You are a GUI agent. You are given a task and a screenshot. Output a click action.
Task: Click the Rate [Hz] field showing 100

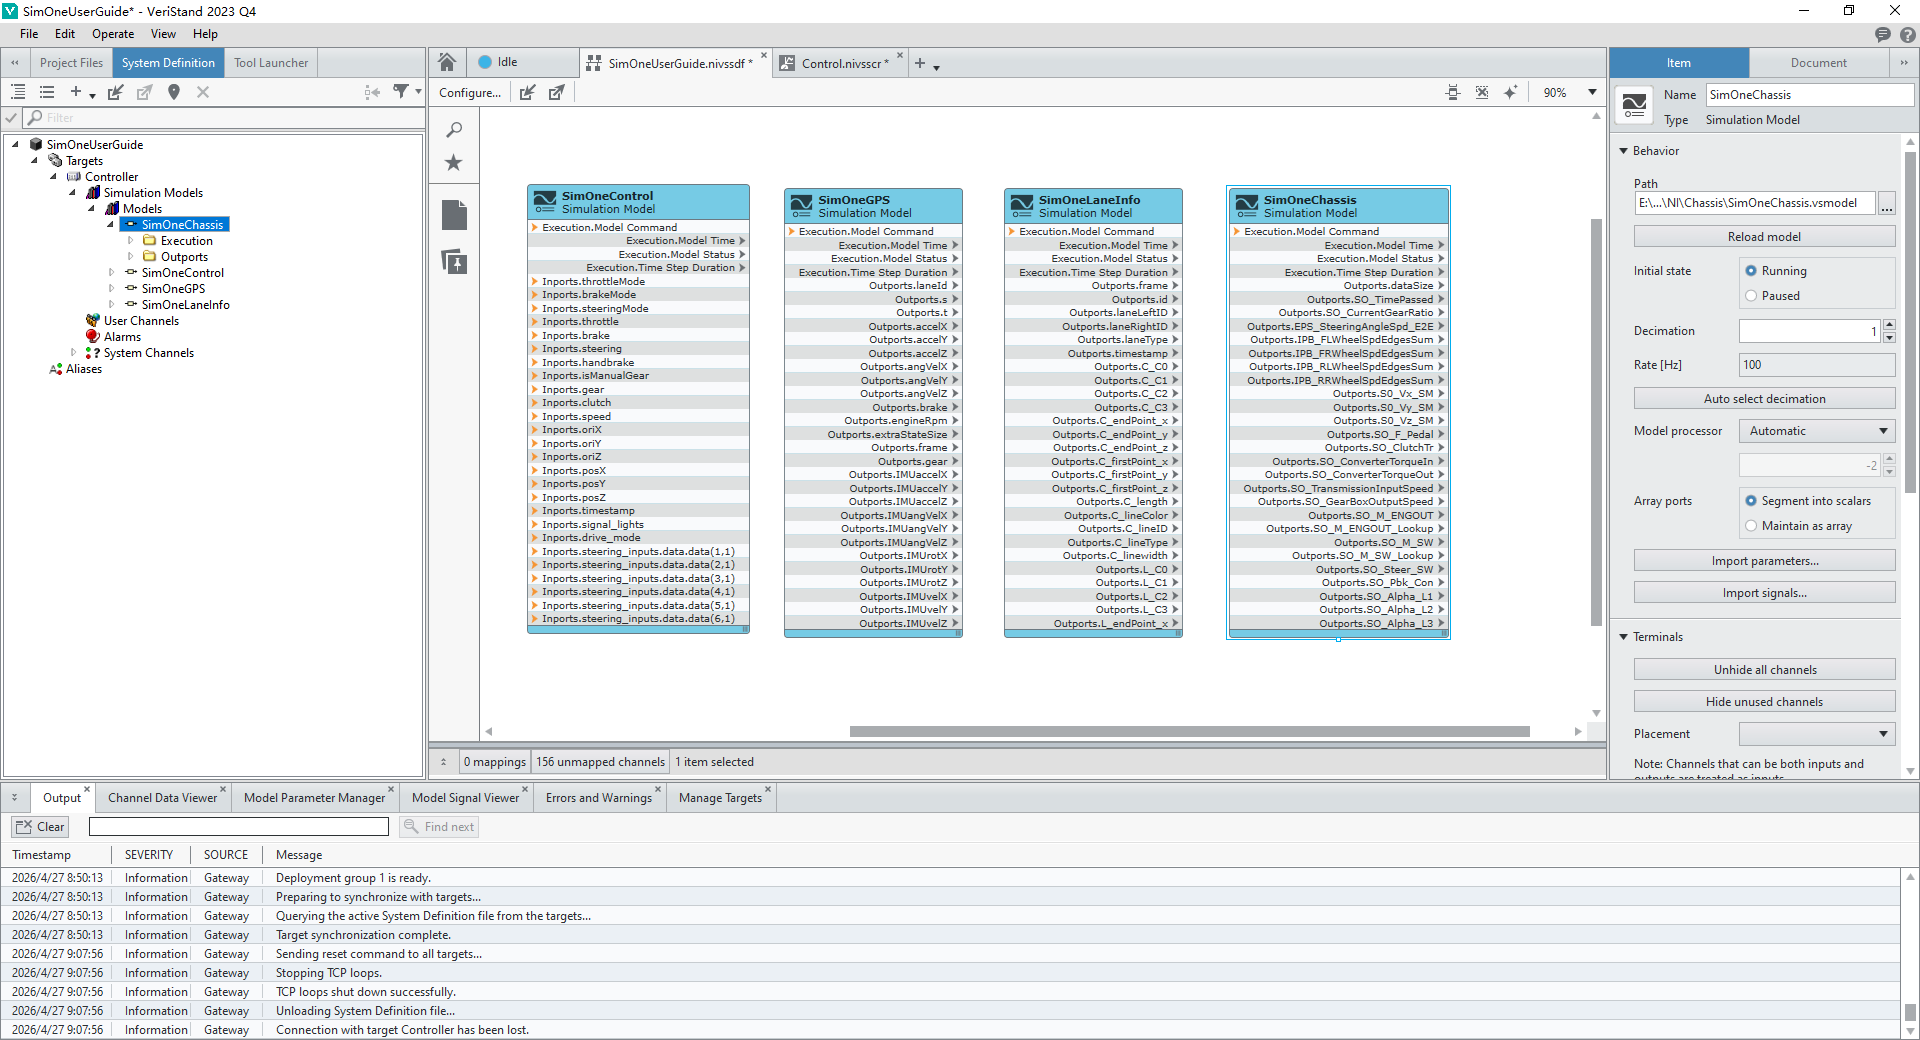(1817, 365)
